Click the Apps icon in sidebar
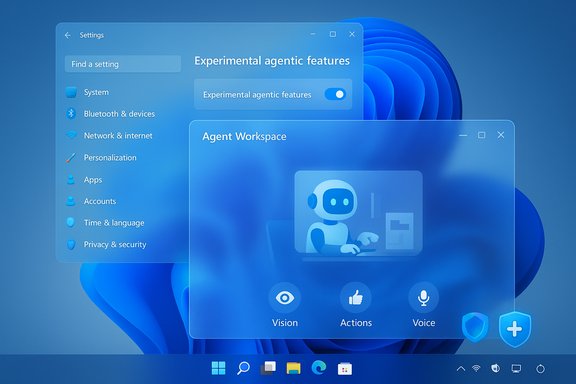The width and height of the screenshot is (576, 384). click(x=71, y=180)
